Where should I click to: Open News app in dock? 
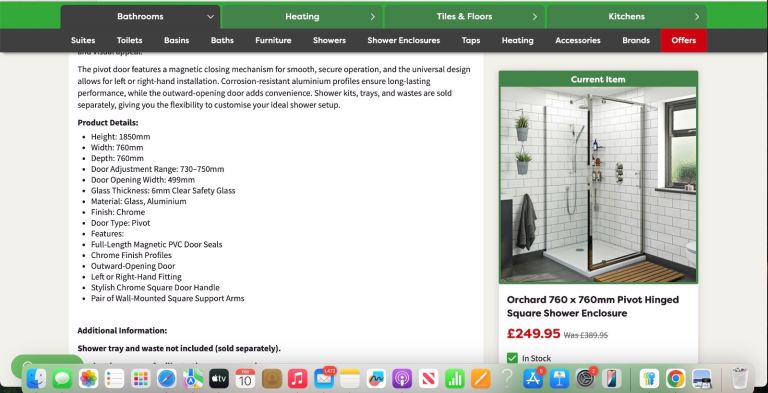[428, 378]
